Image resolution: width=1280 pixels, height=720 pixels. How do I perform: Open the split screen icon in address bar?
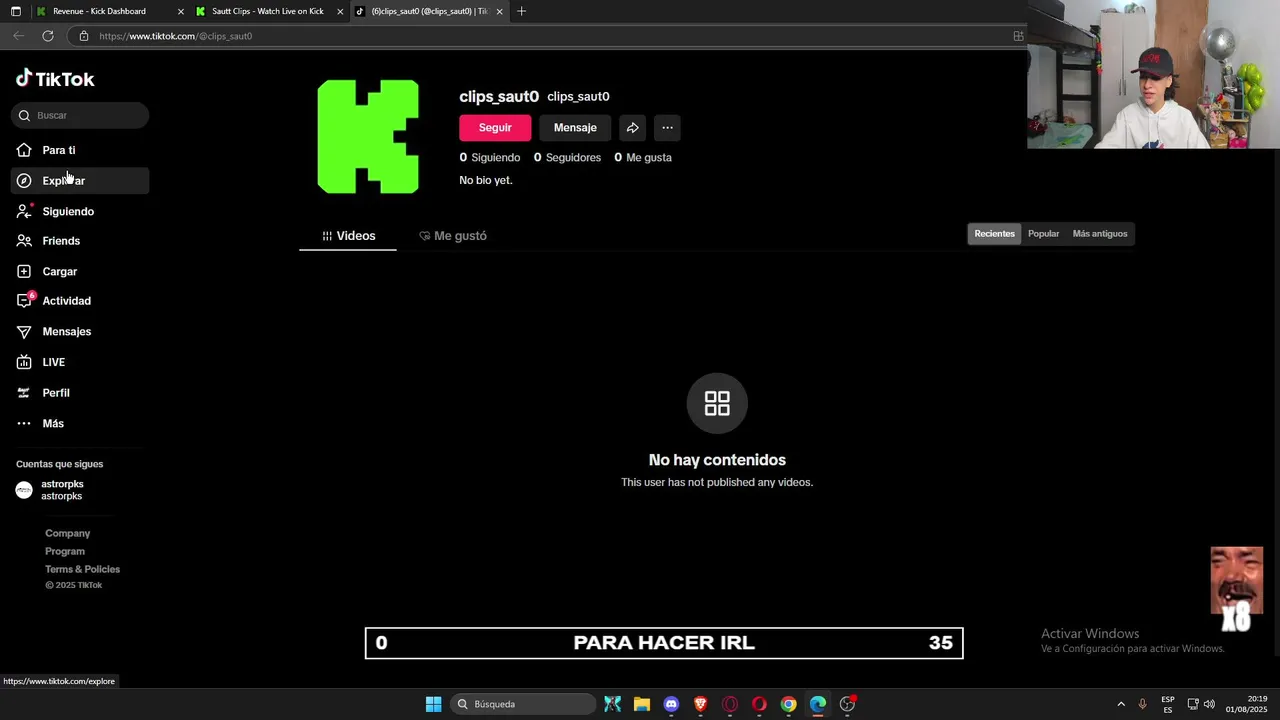1018,36
